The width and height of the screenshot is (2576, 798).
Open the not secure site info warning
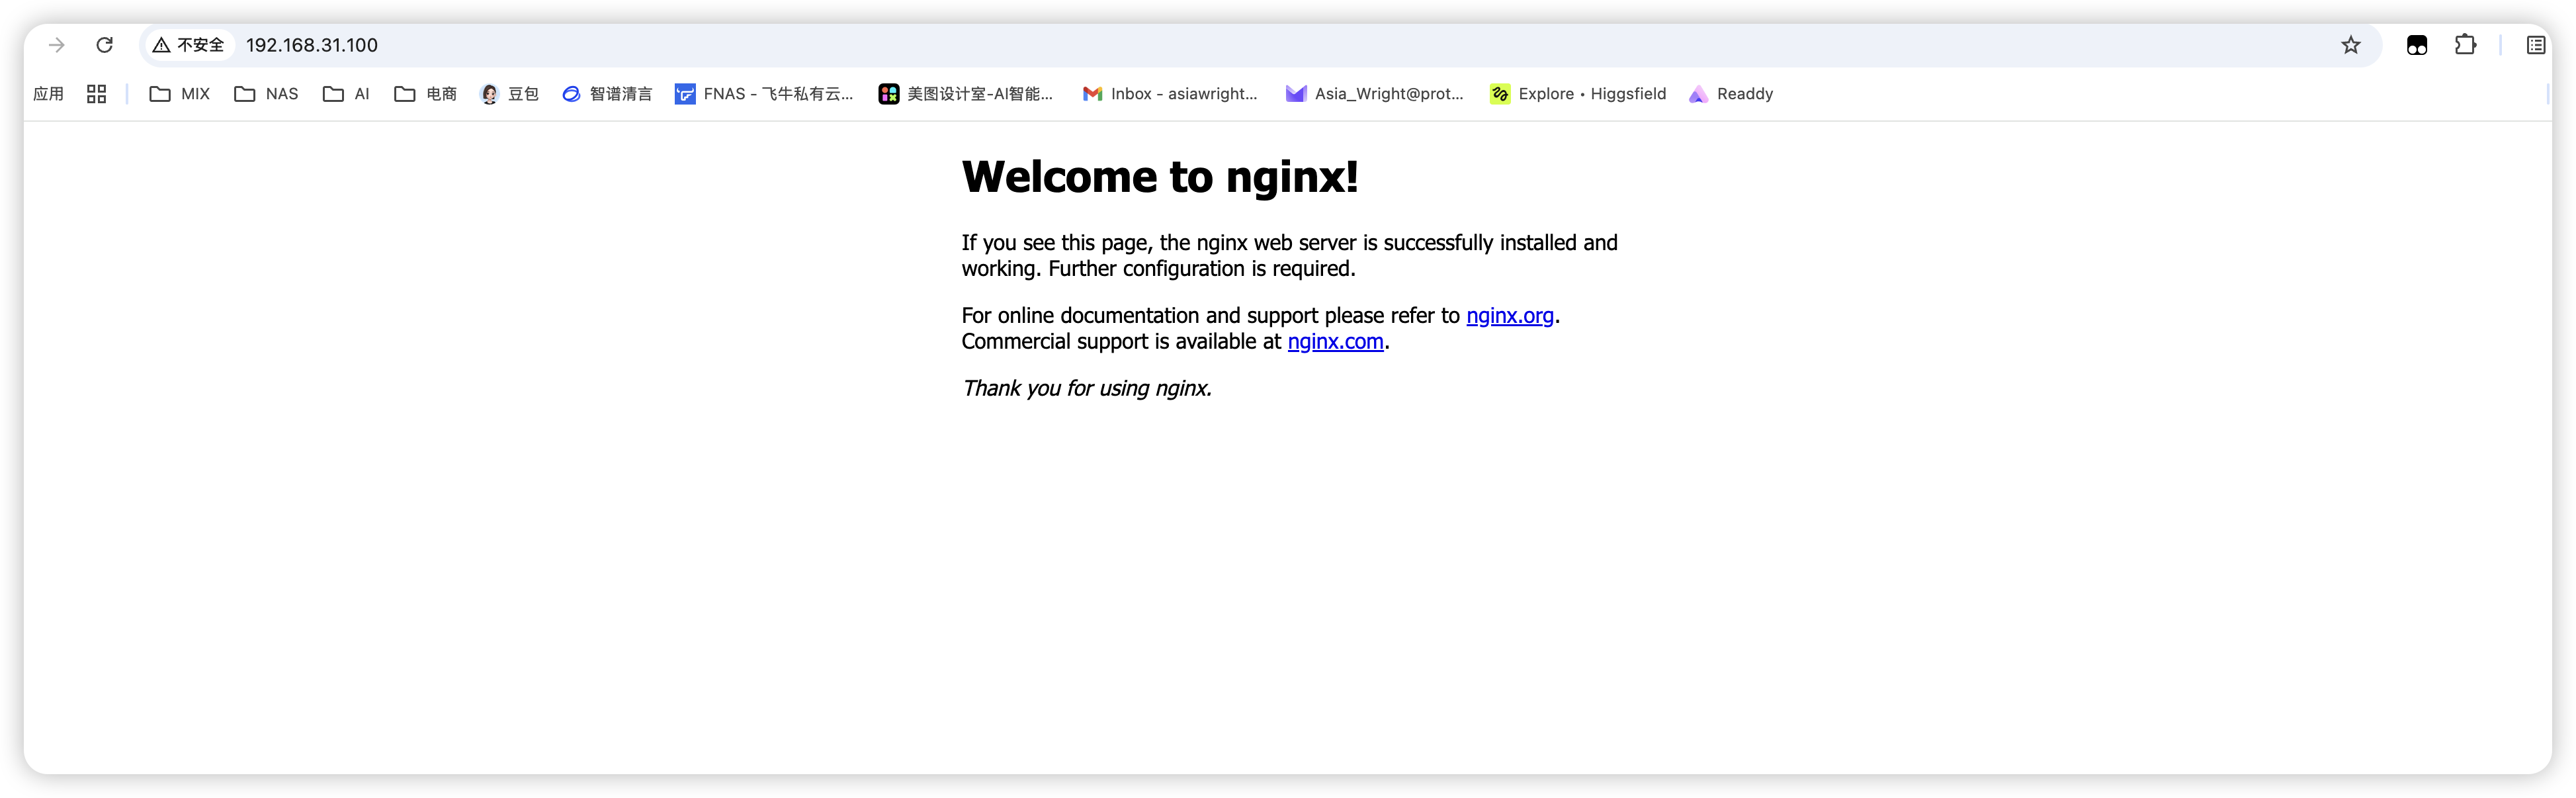click(189, 45)
